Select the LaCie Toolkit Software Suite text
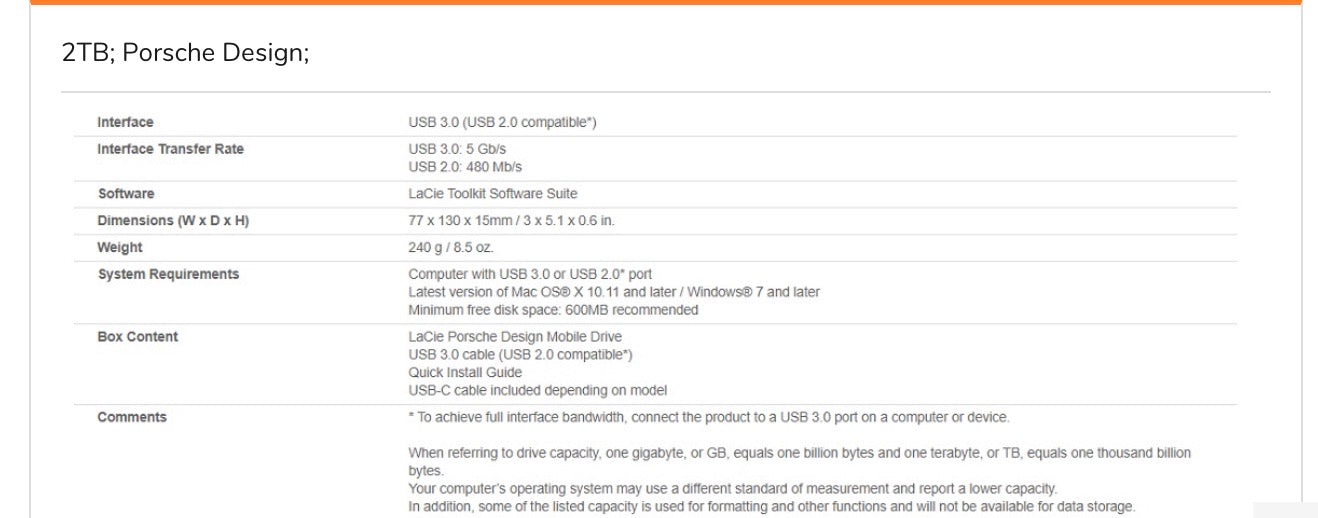The image size is (1318, 518). (492, 193)
